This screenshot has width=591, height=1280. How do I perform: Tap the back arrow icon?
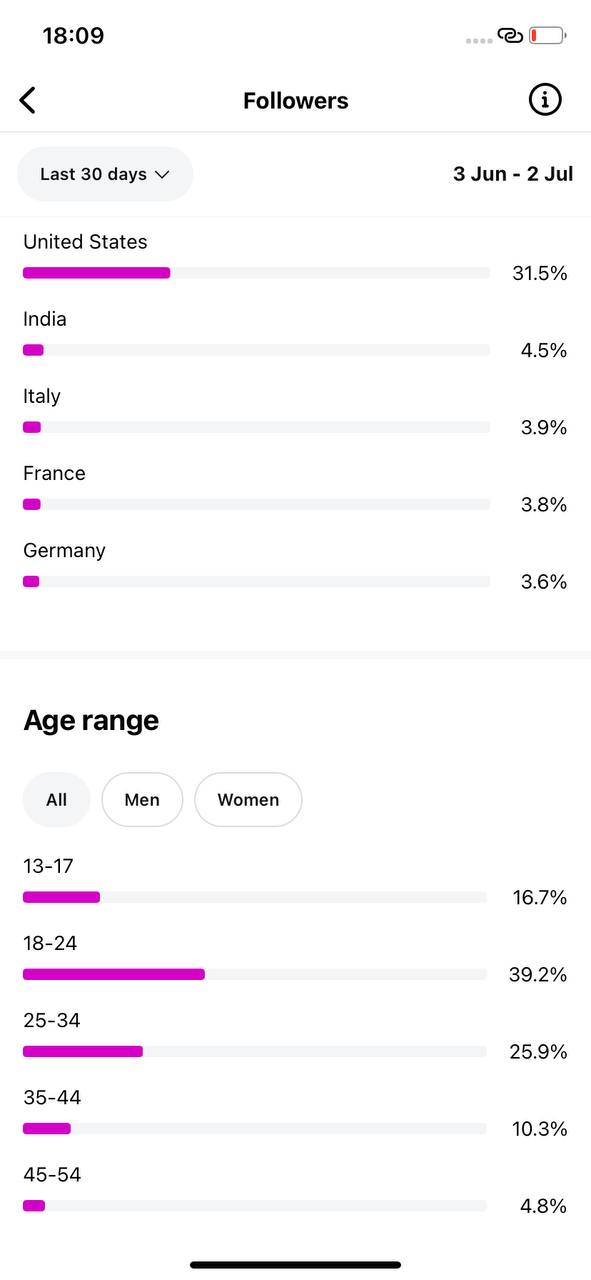28,100
